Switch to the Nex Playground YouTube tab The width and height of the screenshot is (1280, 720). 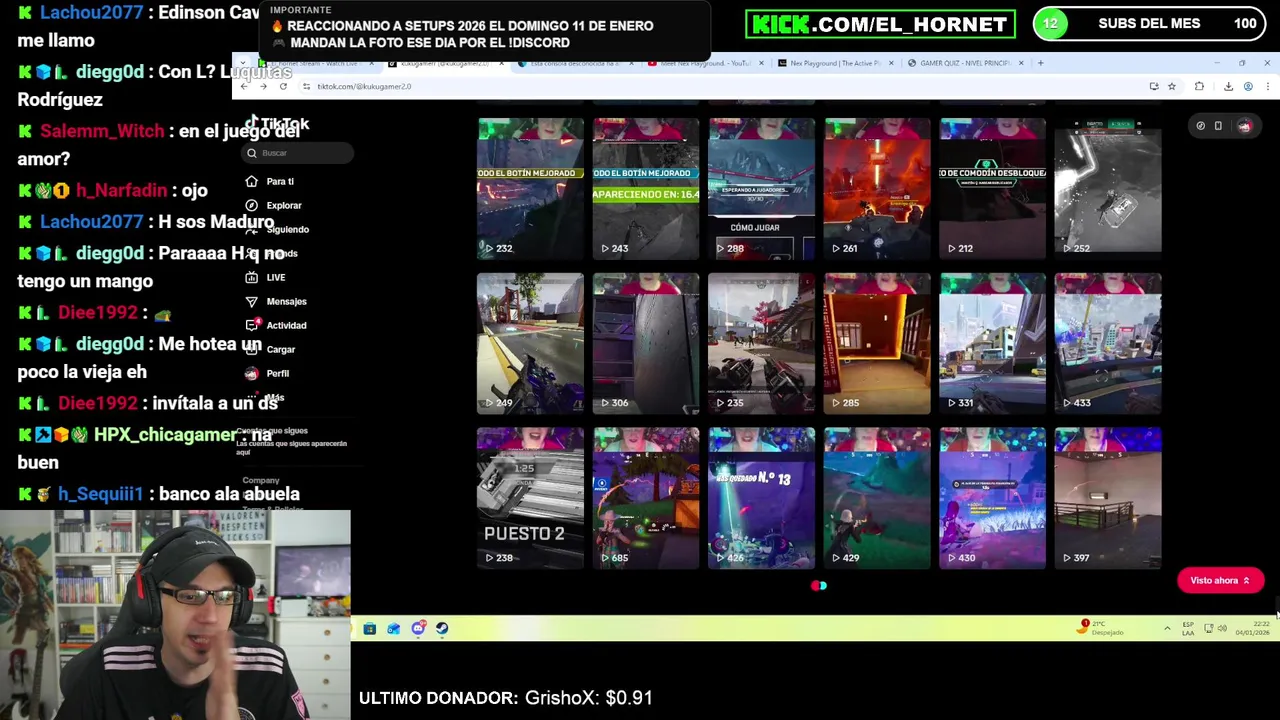706,63
